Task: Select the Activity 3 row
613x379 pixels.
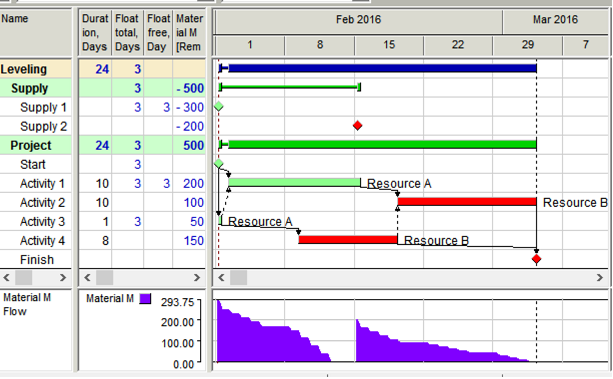Action: [36, 221]
